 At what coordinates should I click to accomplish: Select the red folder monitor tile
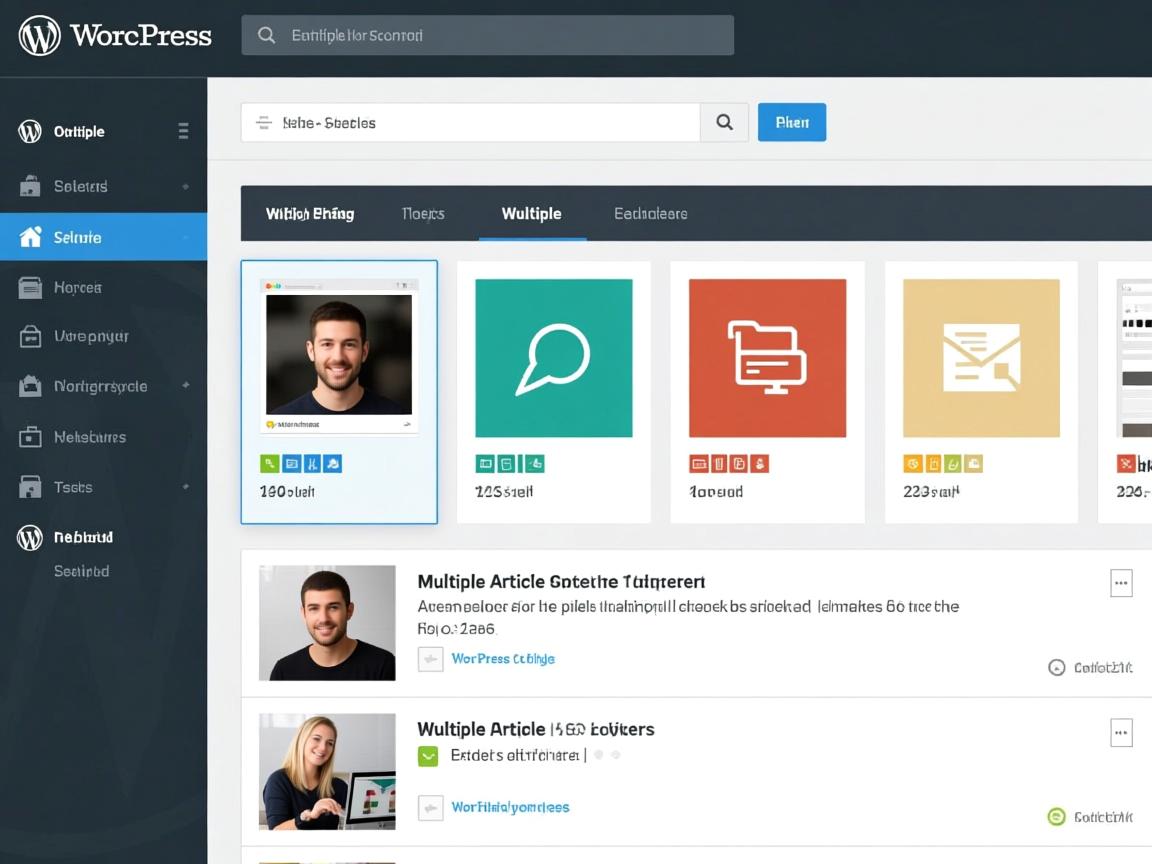(767, 358)
